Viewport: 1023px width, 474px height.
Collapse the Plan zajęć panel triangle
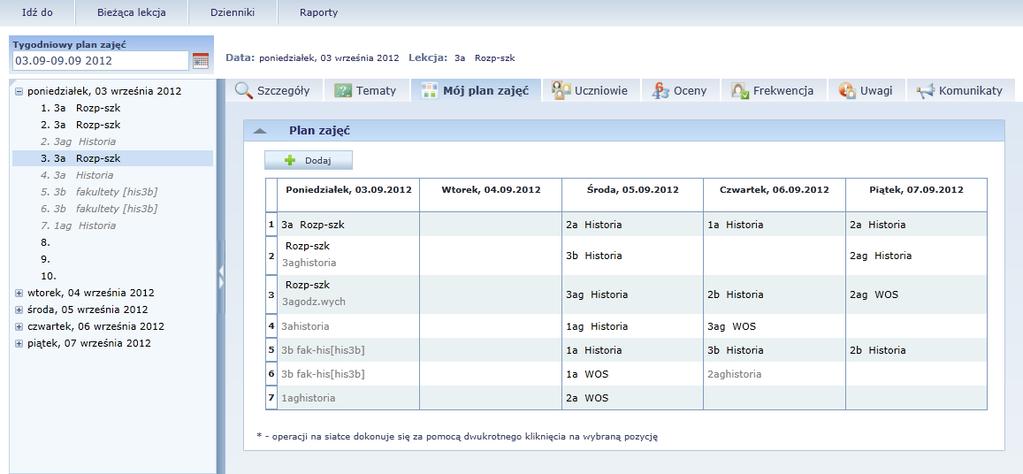[260, 131]
